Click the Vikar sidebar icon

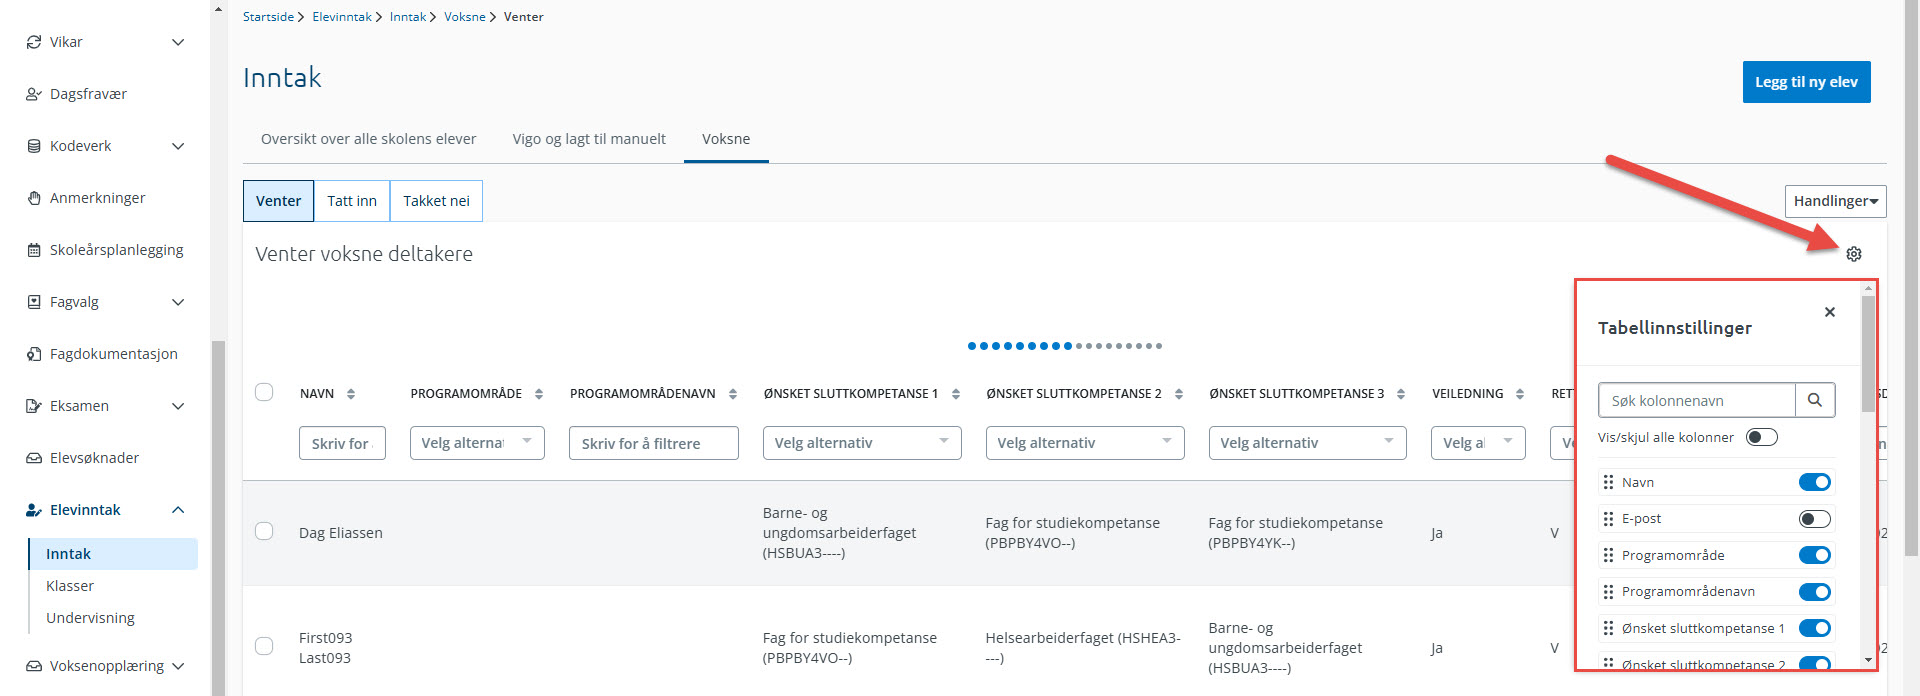[x=34, y=42]
